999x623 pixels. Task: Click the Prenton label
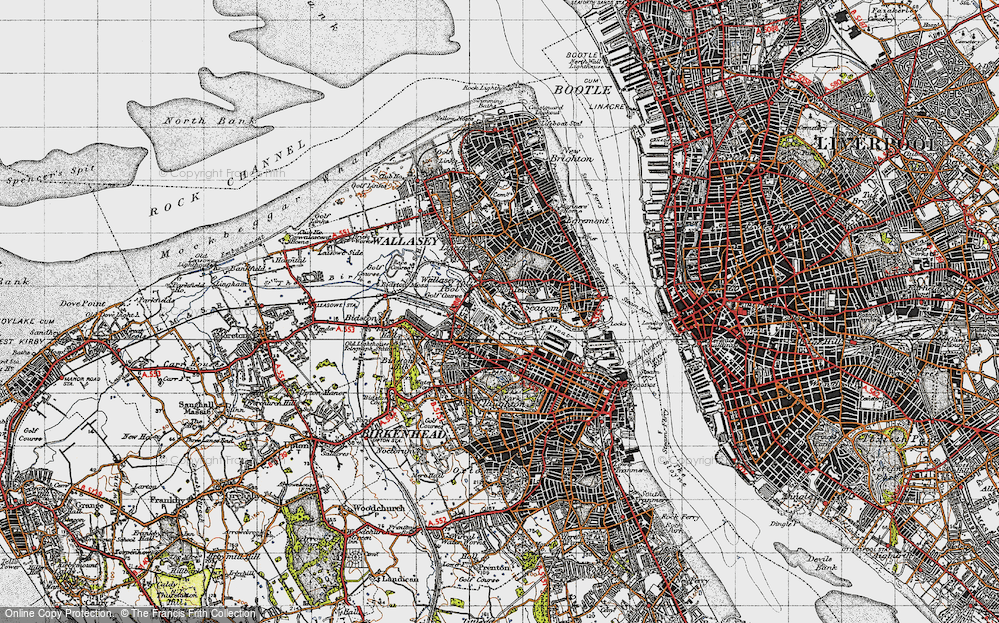[496, 566]
